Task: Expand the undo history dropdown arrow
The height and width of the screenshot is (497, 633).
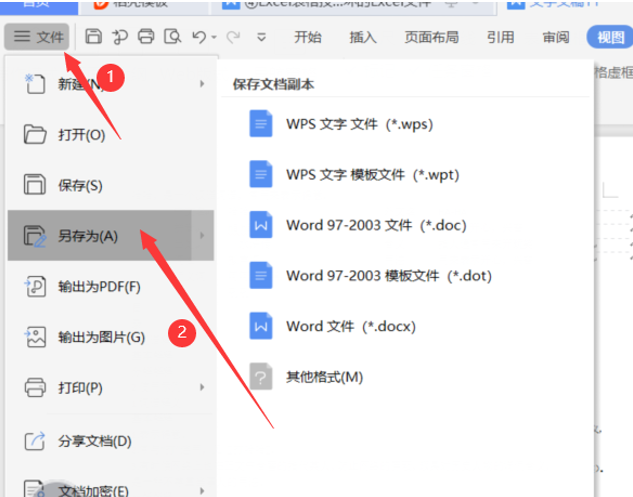Action: [214, 37]
